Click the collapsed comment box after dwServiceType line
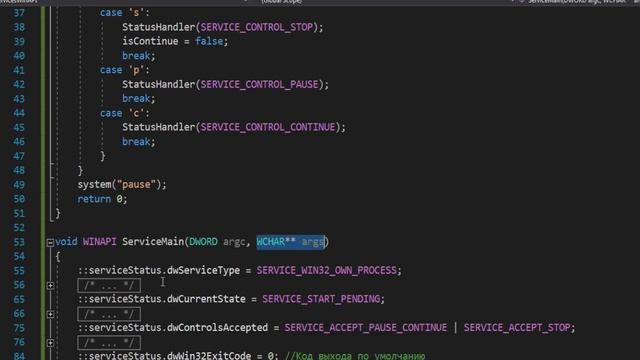Viewport: 640px width, 360px height. (109, 285)
